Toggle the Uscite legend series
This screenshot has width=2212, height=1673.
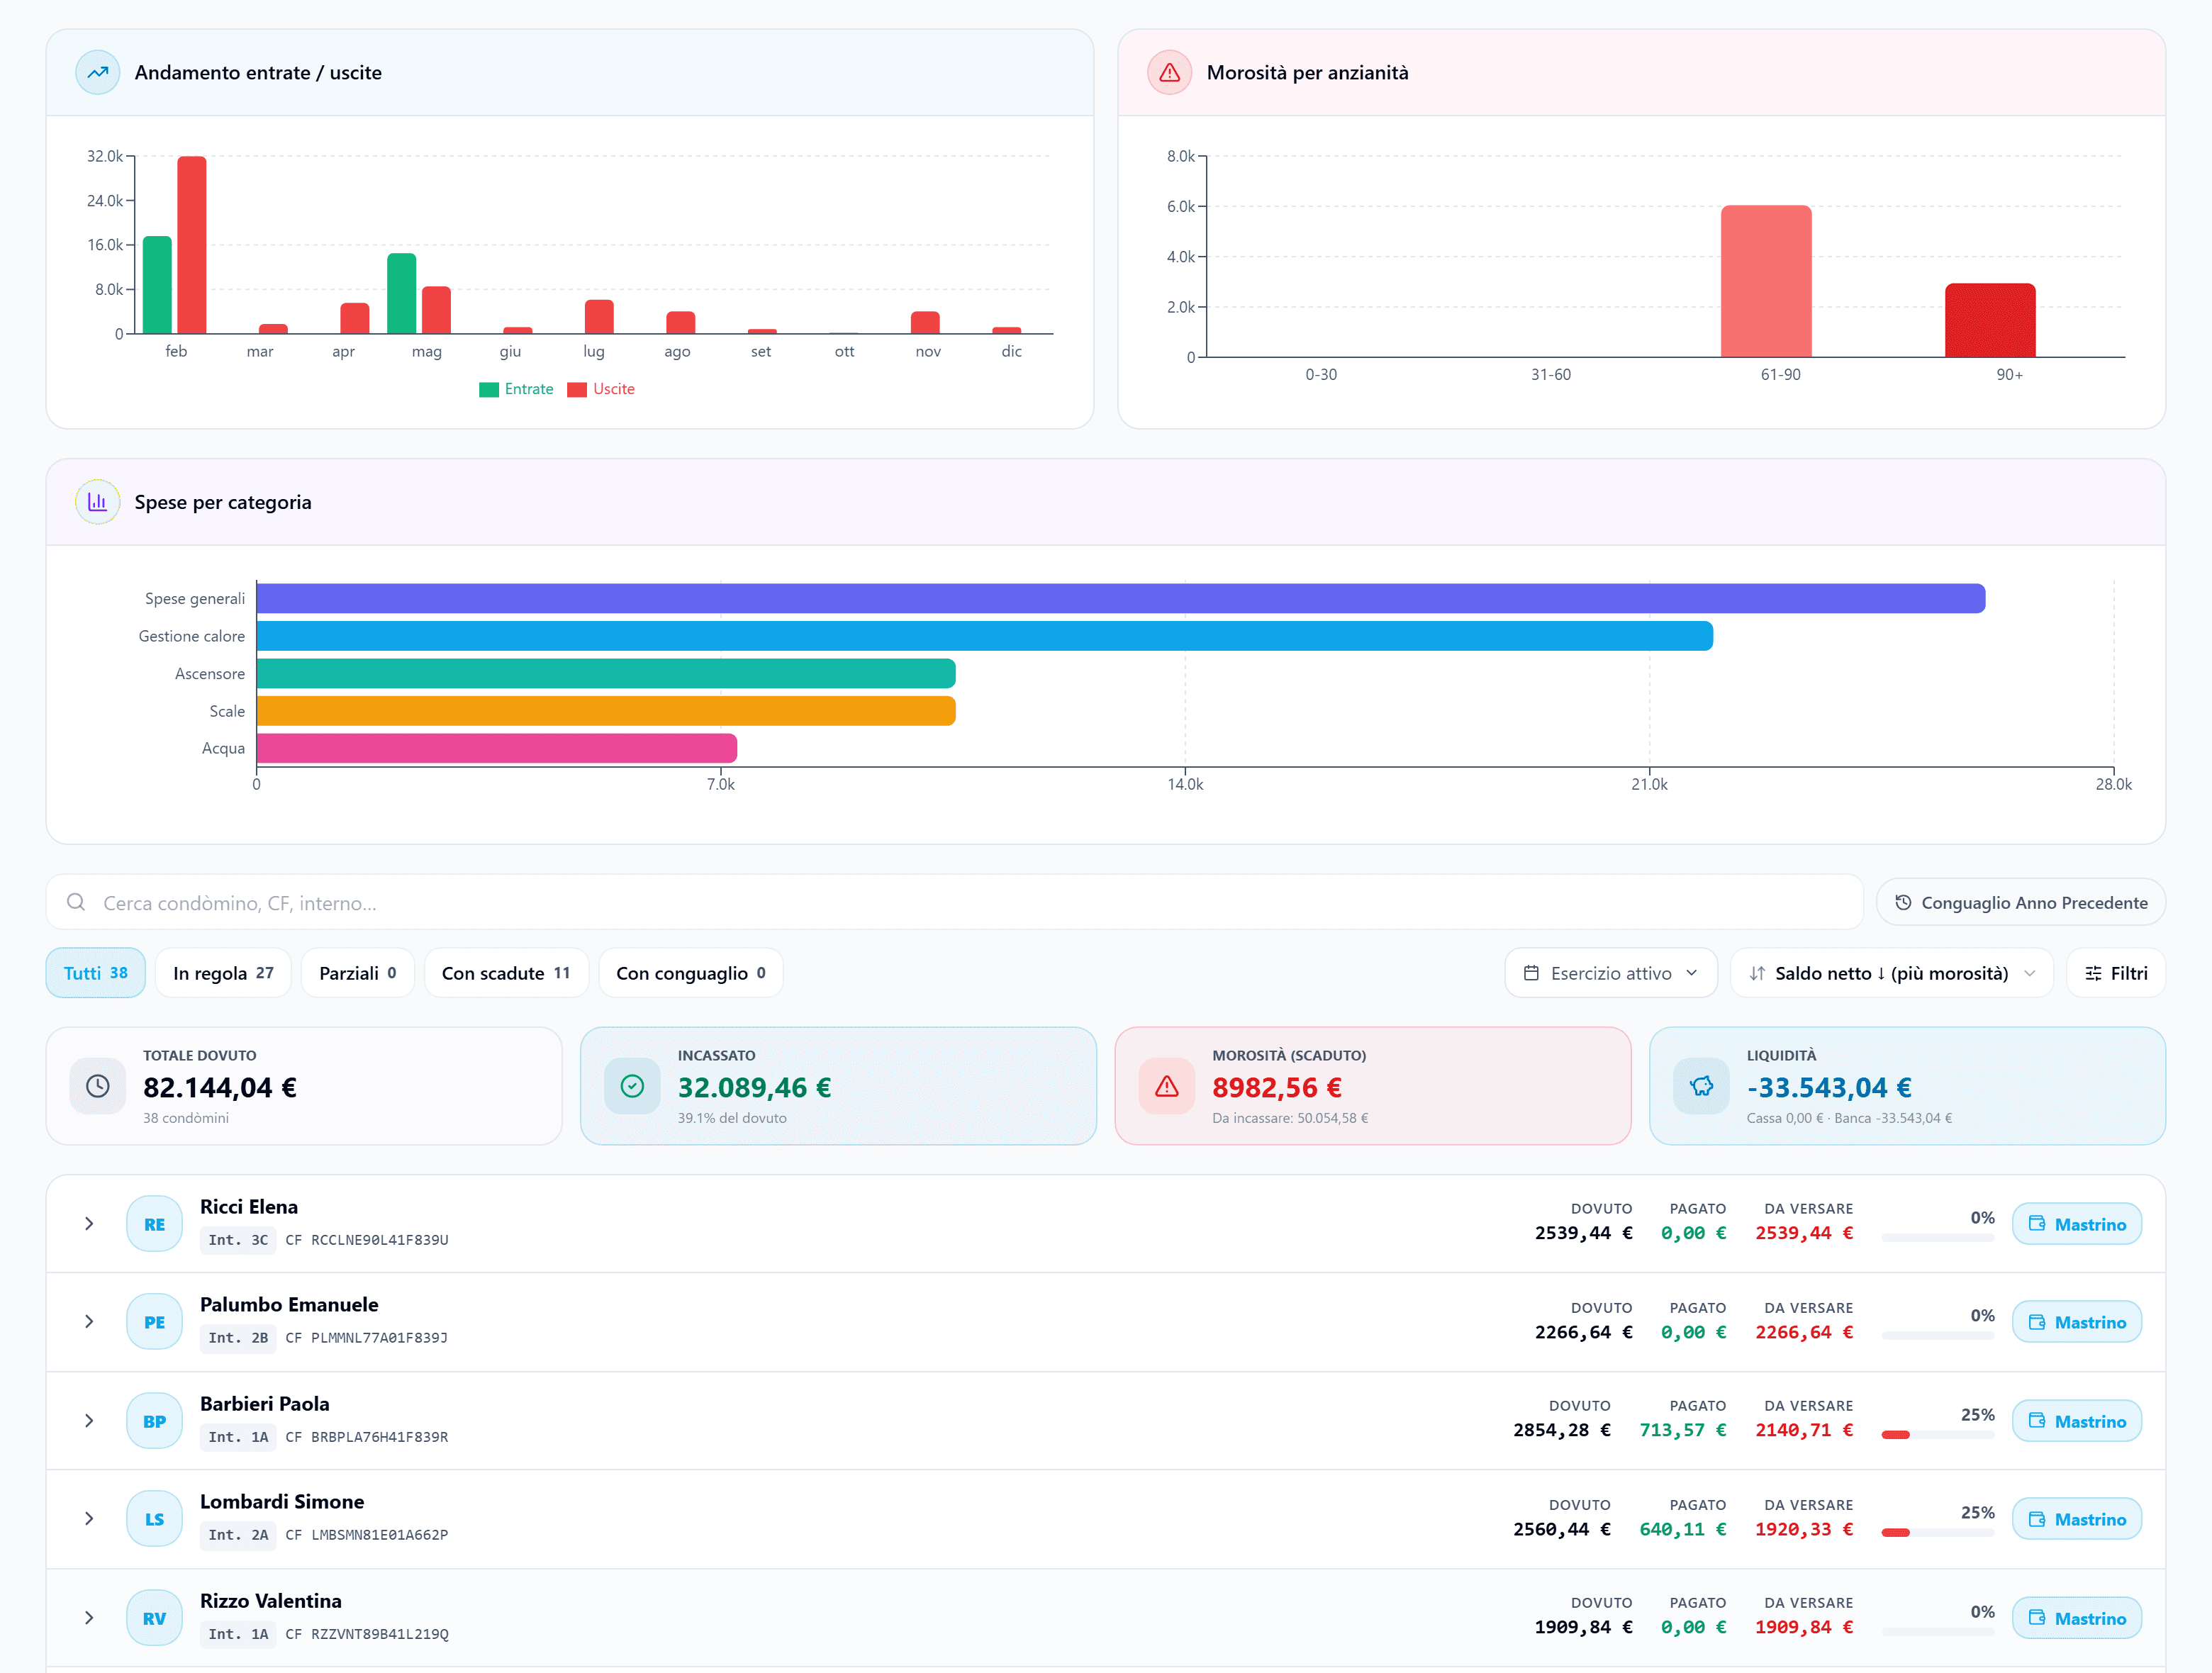pyautogui.click(x=601, y=389)
